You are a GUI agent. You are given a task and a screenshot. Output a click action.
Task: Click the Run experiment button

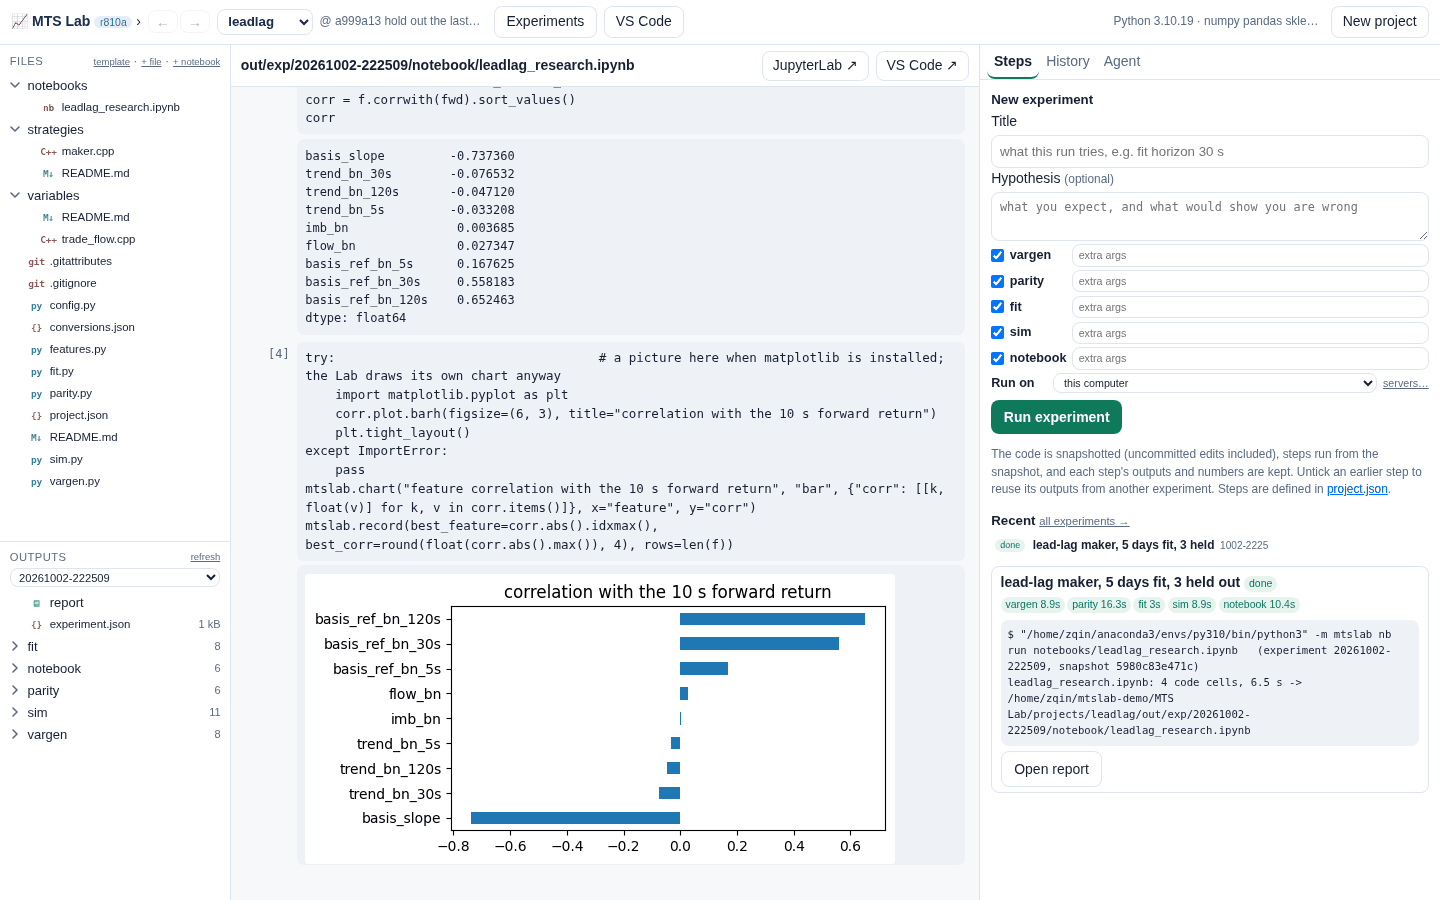(1056, 417)
